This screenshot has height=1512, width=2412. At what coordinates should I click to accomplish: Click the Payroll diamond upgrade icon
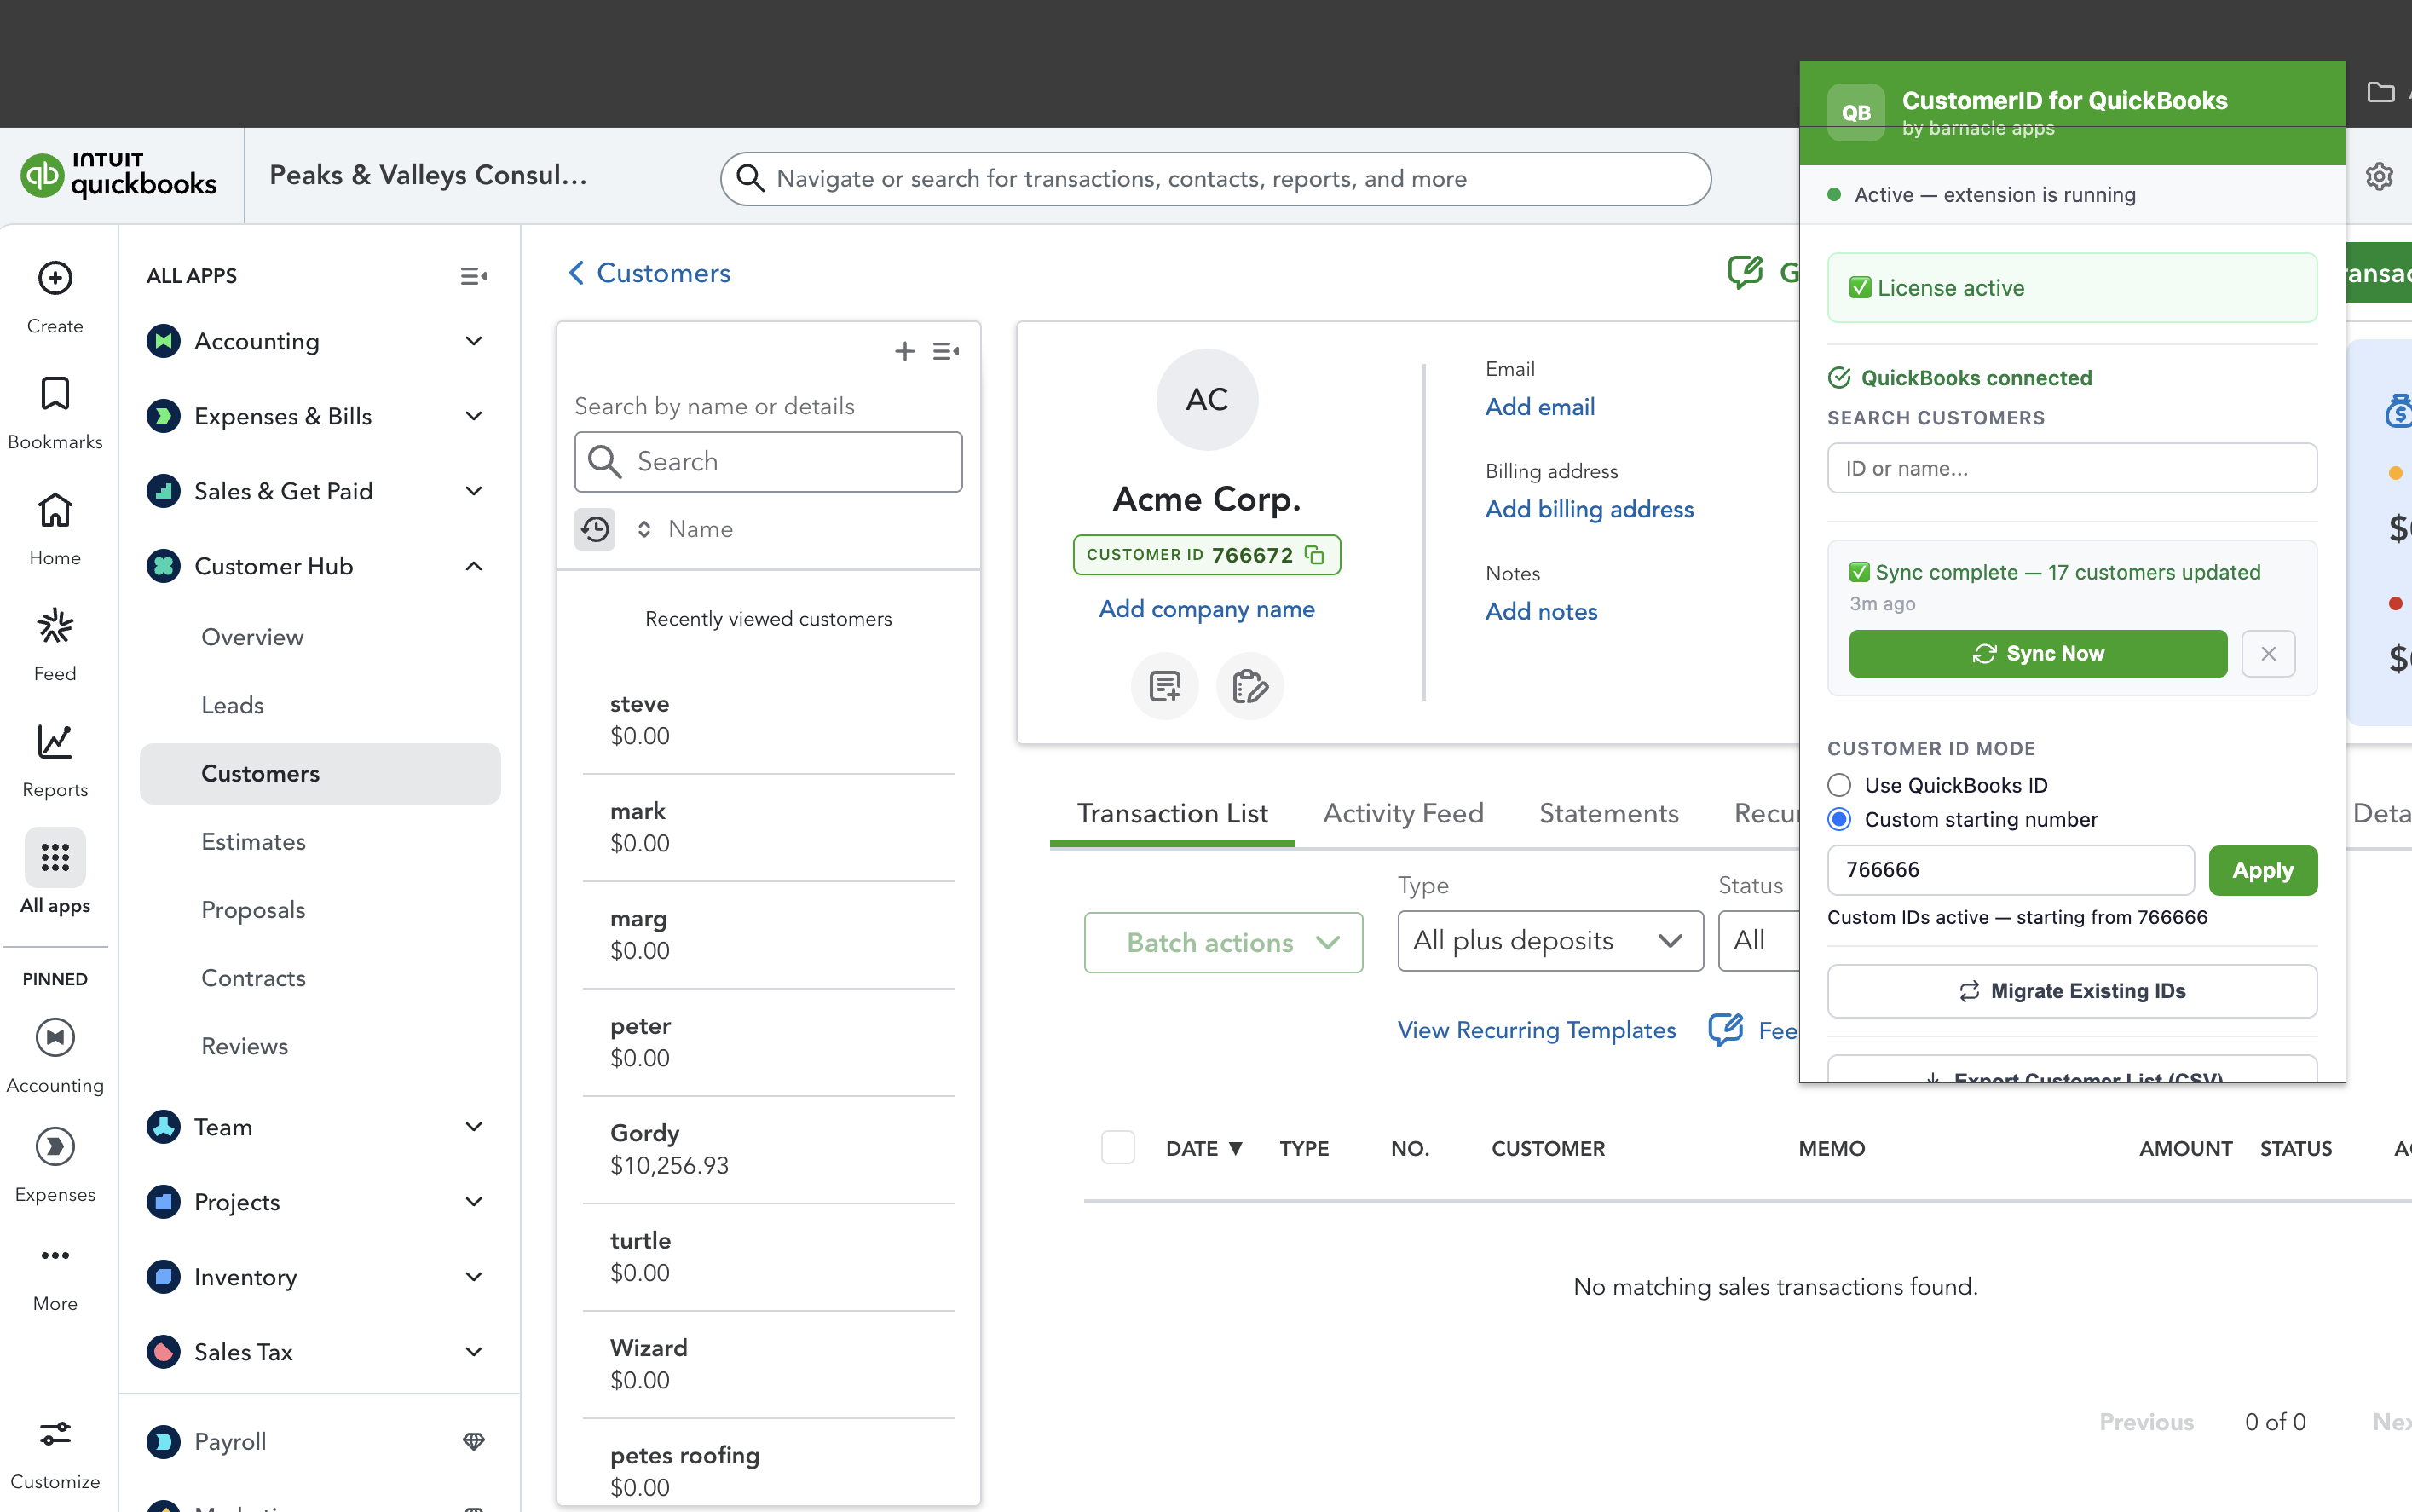coord(474,1441)
